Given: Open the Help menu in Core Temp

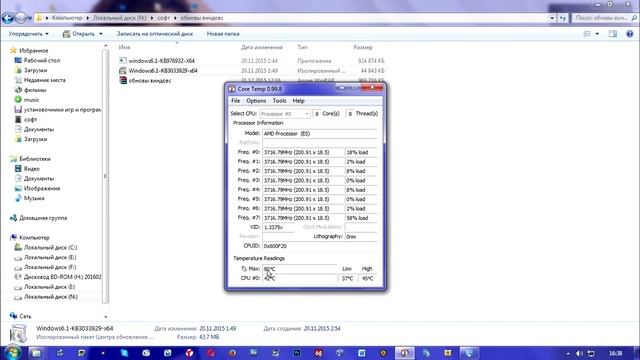Looking at the screenshot, I should point(298,101).
